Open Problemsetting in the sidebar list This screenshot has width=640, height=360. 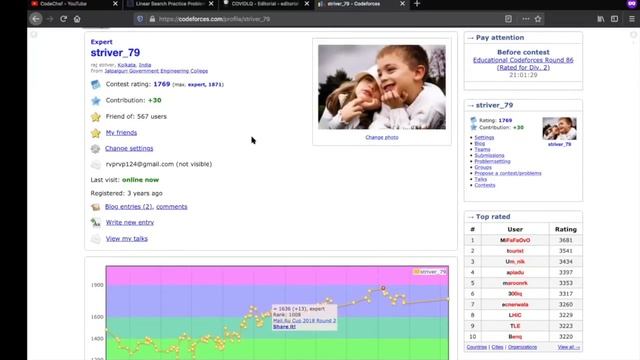coord(492,162)
